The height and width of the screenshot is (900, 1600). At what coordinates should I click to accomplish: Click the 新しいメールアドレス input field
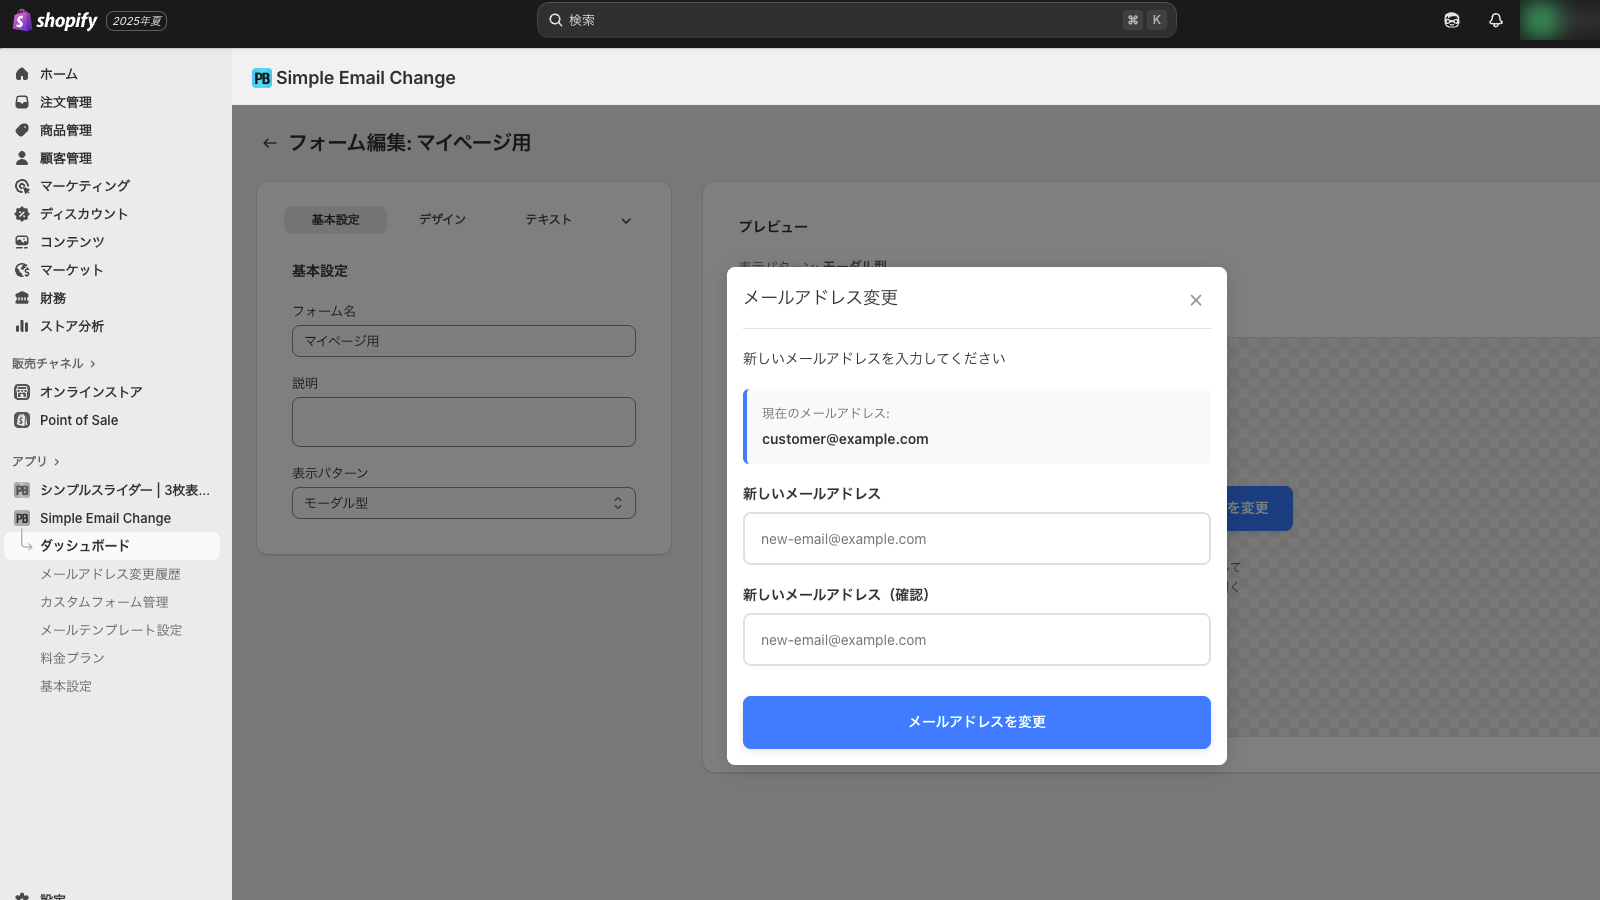click(975, 538)
